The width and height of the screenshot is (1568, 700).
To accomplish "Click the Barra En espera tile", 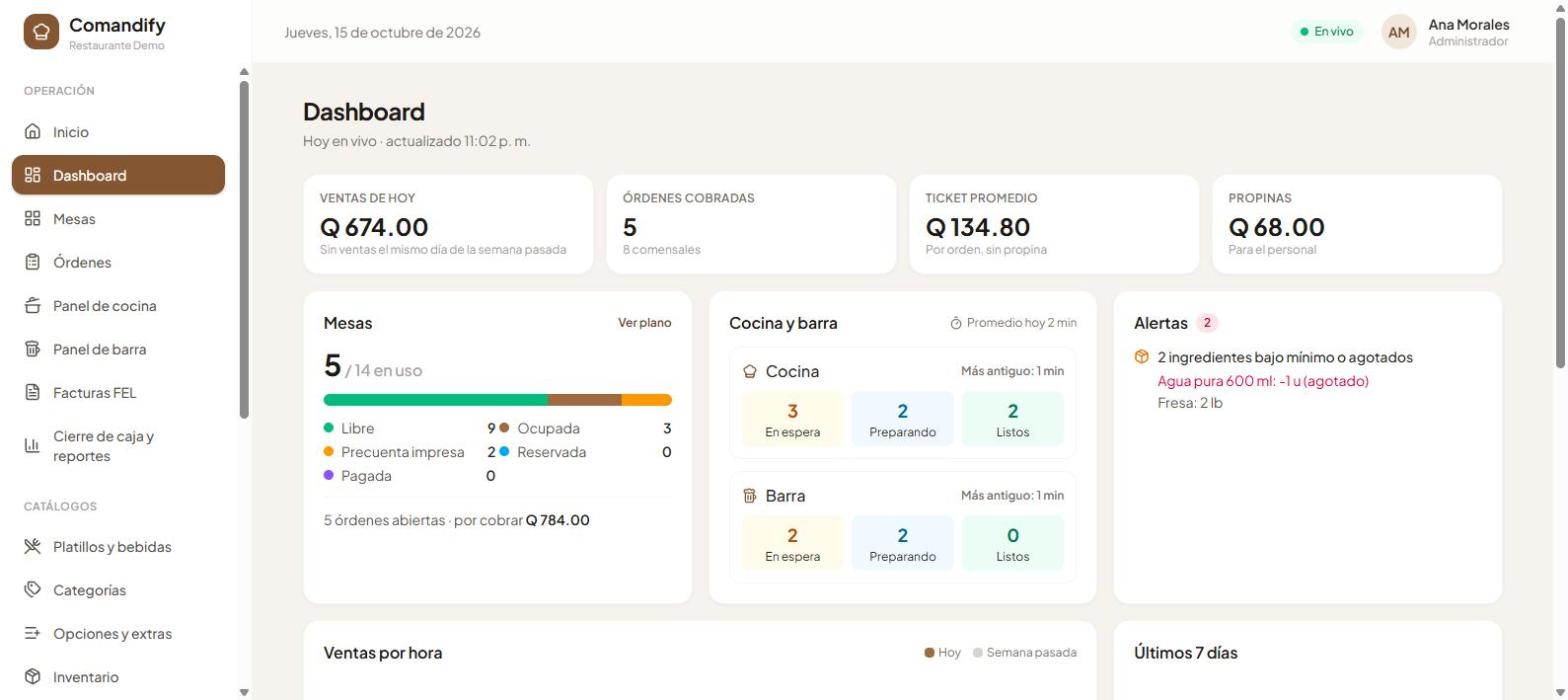I will click(x=792, y=543).
